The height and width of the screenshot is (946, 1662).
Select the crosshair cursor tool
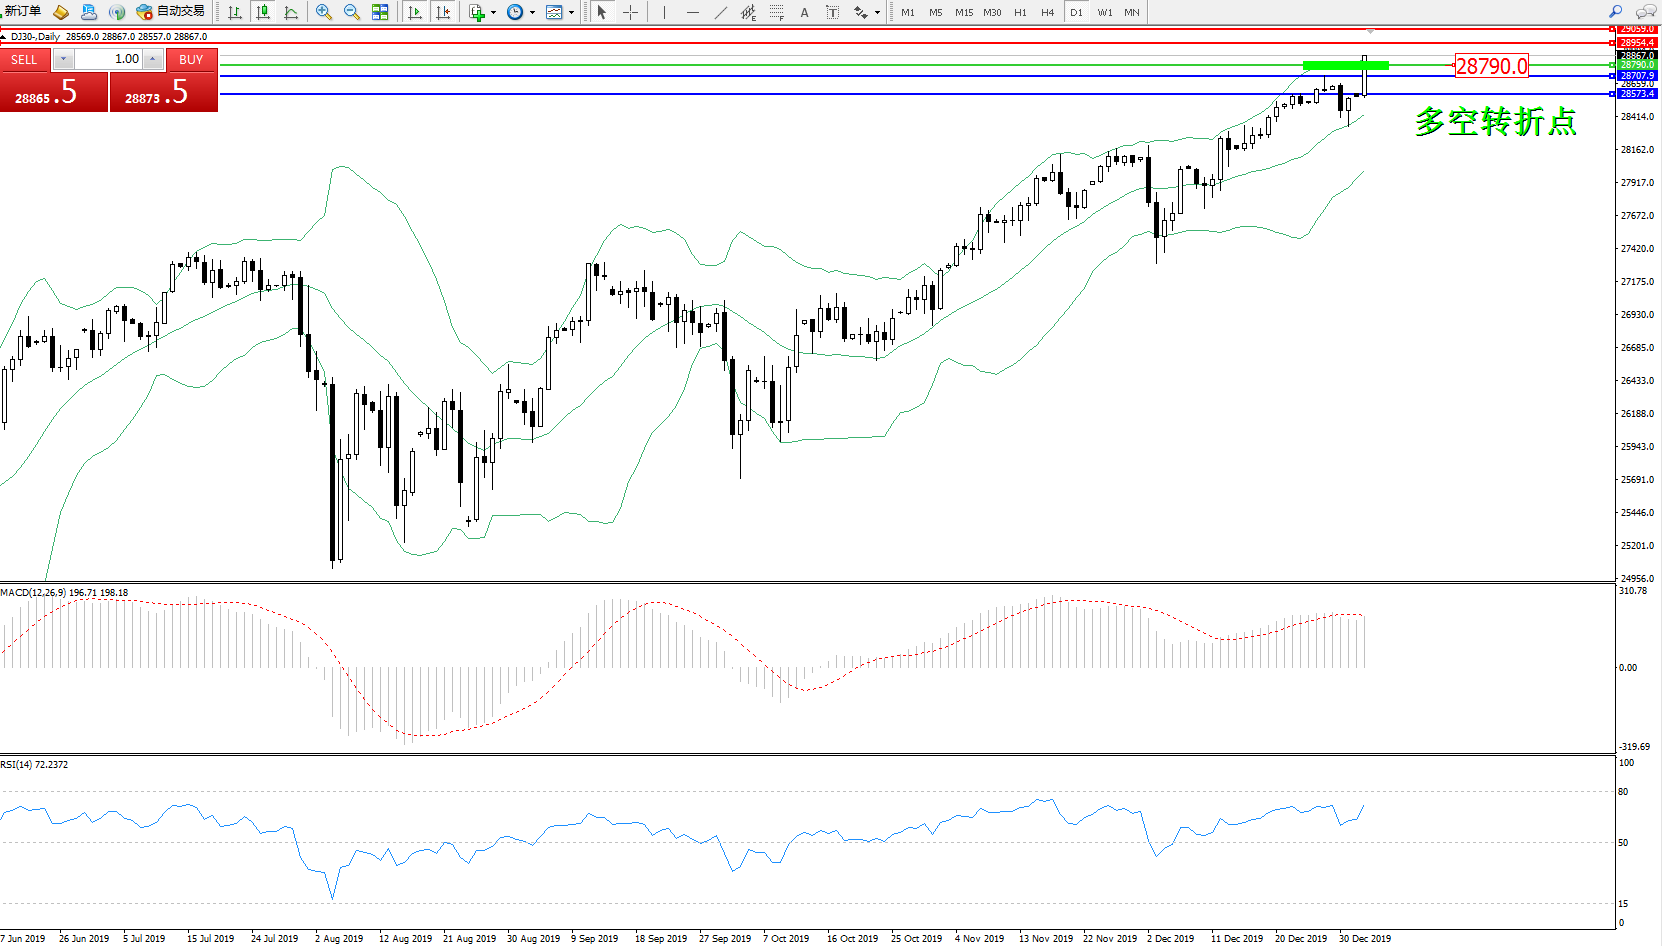click(x=631, y=12)
